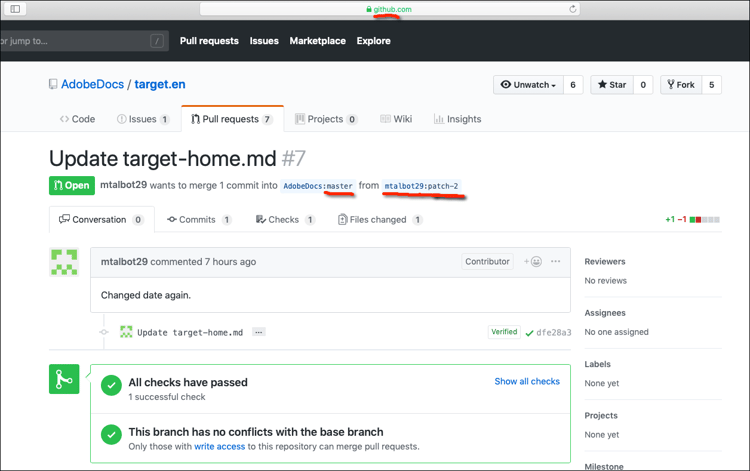Click the stargazers count 0
The width and height of the screenshot is (750, 471).
tap(643, 85)
